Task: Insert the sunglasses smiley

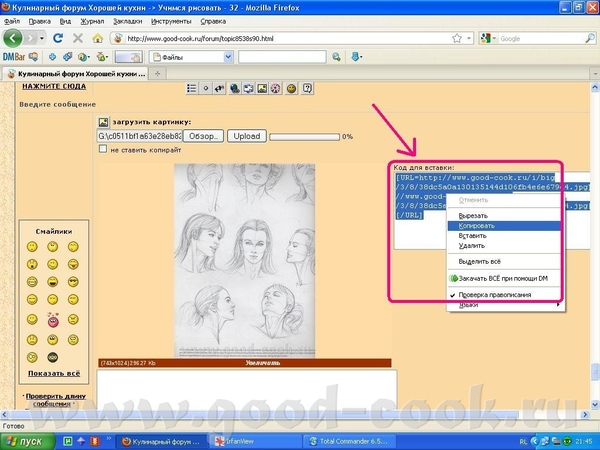Action: point(73,282)
